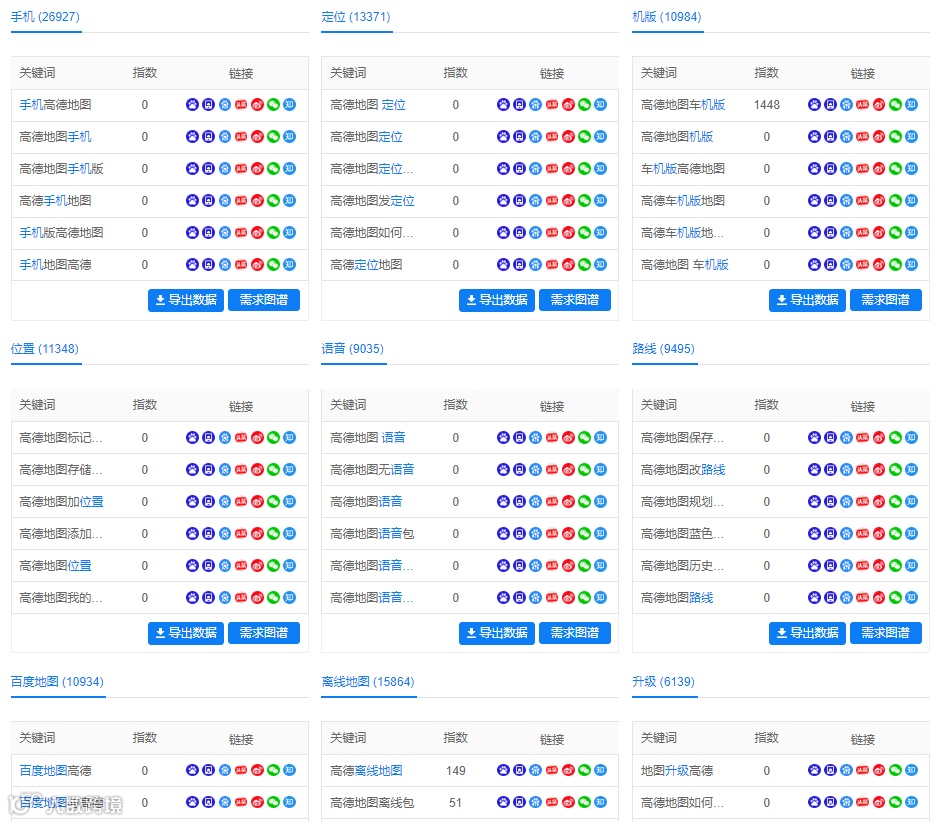This screenshot has width=942, height=822.
Task: Open the 升级 (6139) category heading
Action: [x=663, y=681]
